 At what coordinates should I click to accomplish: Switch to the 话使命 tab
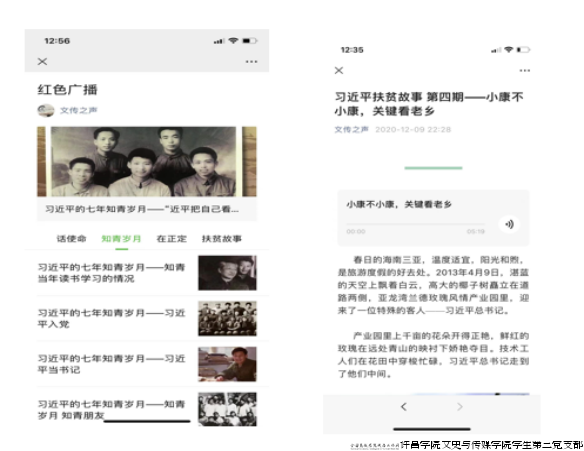coord(72,239)
